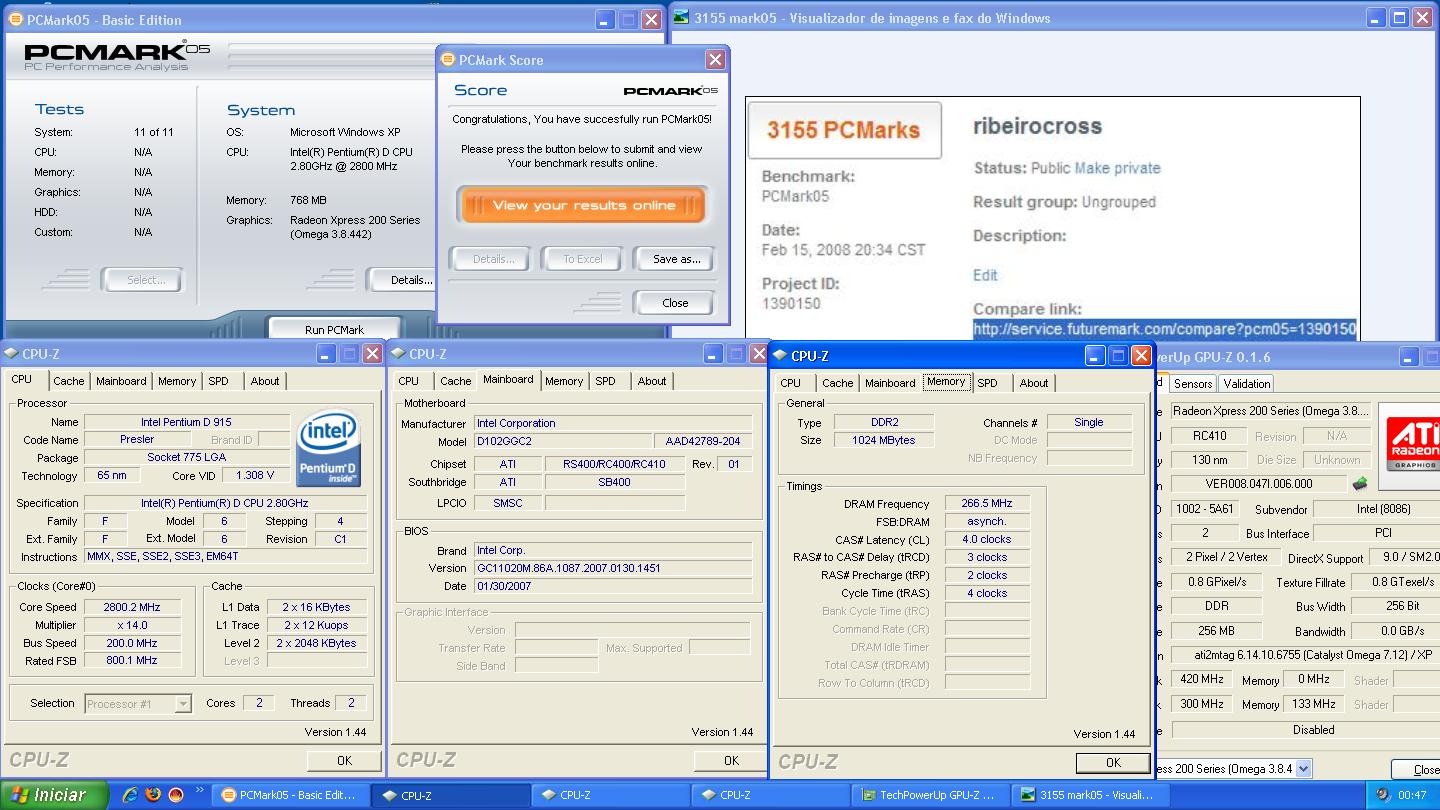Switch to Sensors tab in GPU-Z
Image resolution: width=1440 pixels, height=810 pixels.
1193,383
